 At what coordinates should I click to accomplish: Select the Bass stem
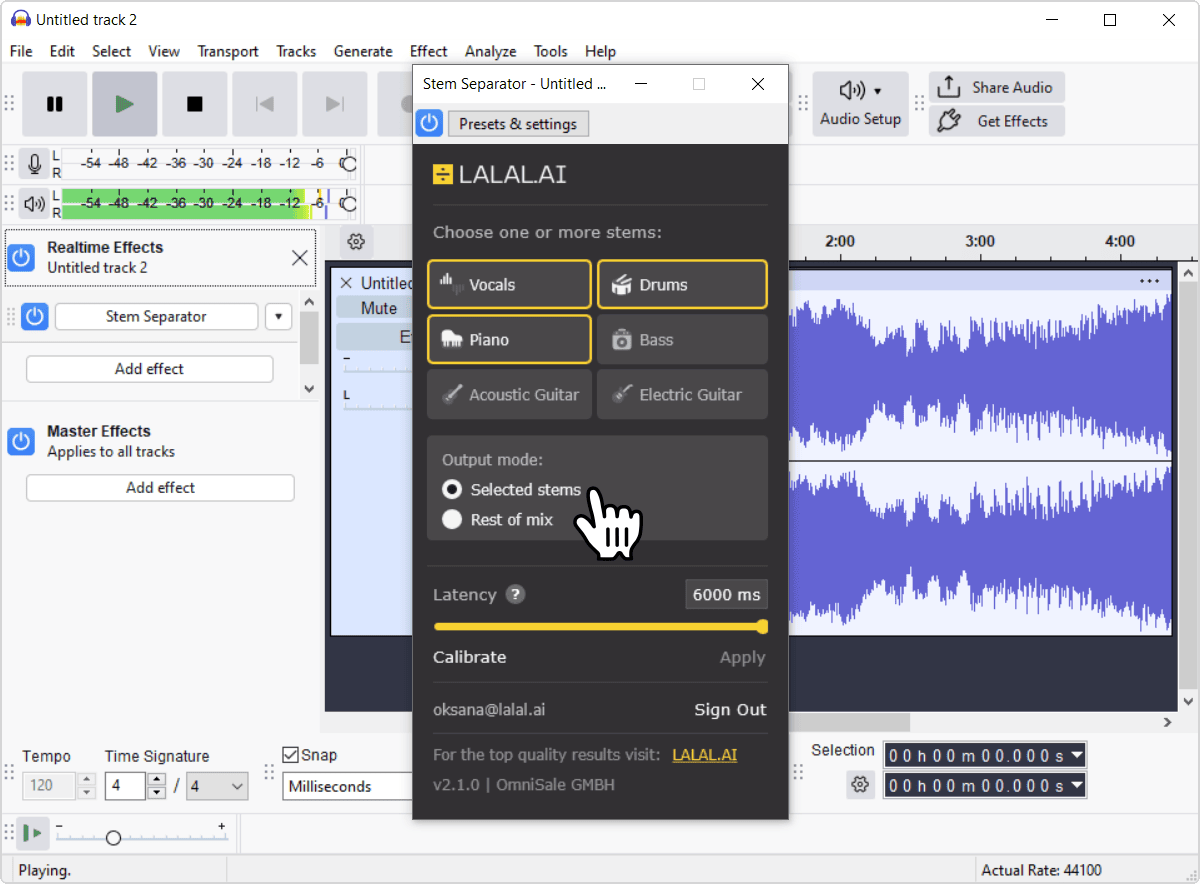[x=682, y=340]
